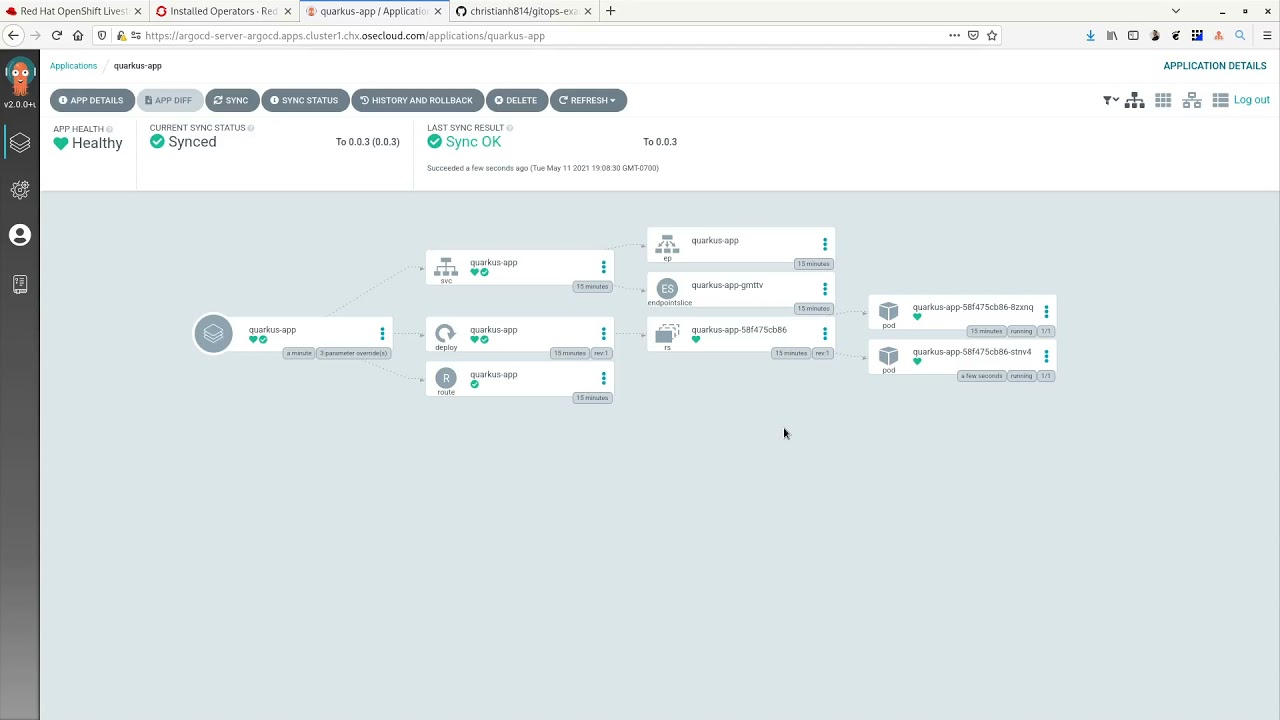Open kebab menu of quarkus-app application node
Screen dimensions: 1280x720
pyautogui.click(x=382, y=334)
